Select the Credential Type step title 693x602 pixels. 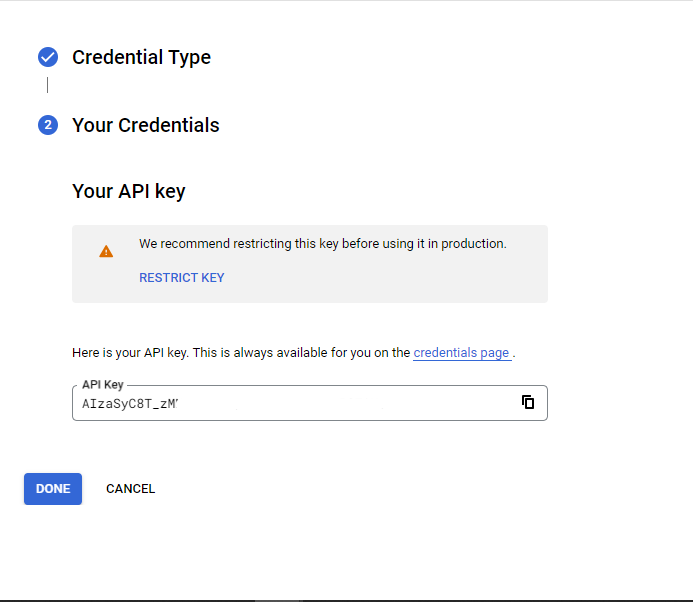click(x=141, y=57)
